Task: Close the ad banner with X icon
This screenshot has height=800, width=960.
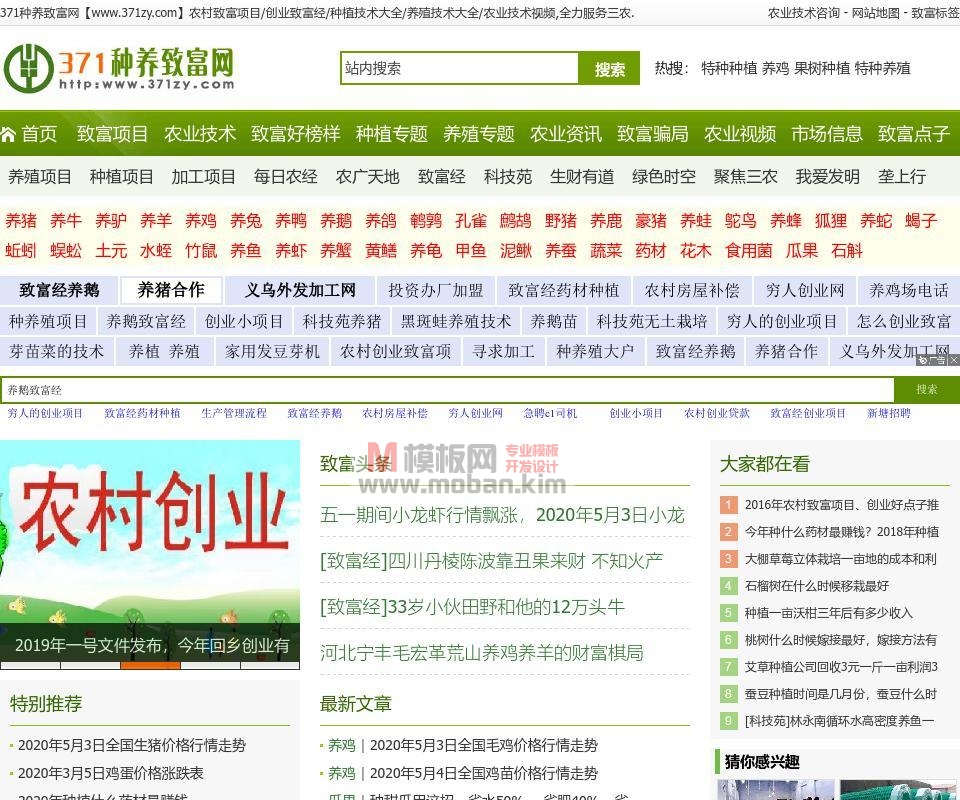Action: point(953,361)
